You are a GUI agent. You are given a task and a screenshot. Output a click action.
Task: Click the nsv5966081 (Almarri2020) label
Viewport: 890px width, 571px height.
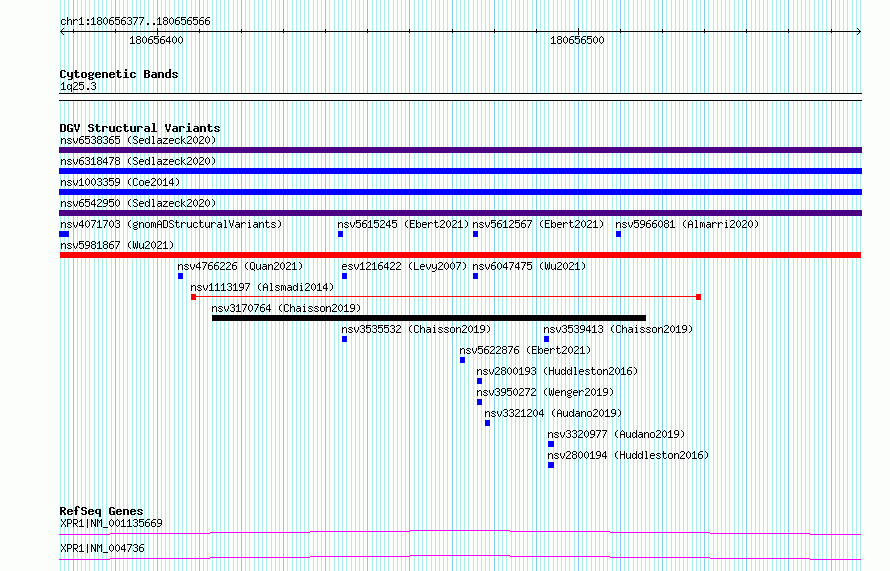[687, 224]
